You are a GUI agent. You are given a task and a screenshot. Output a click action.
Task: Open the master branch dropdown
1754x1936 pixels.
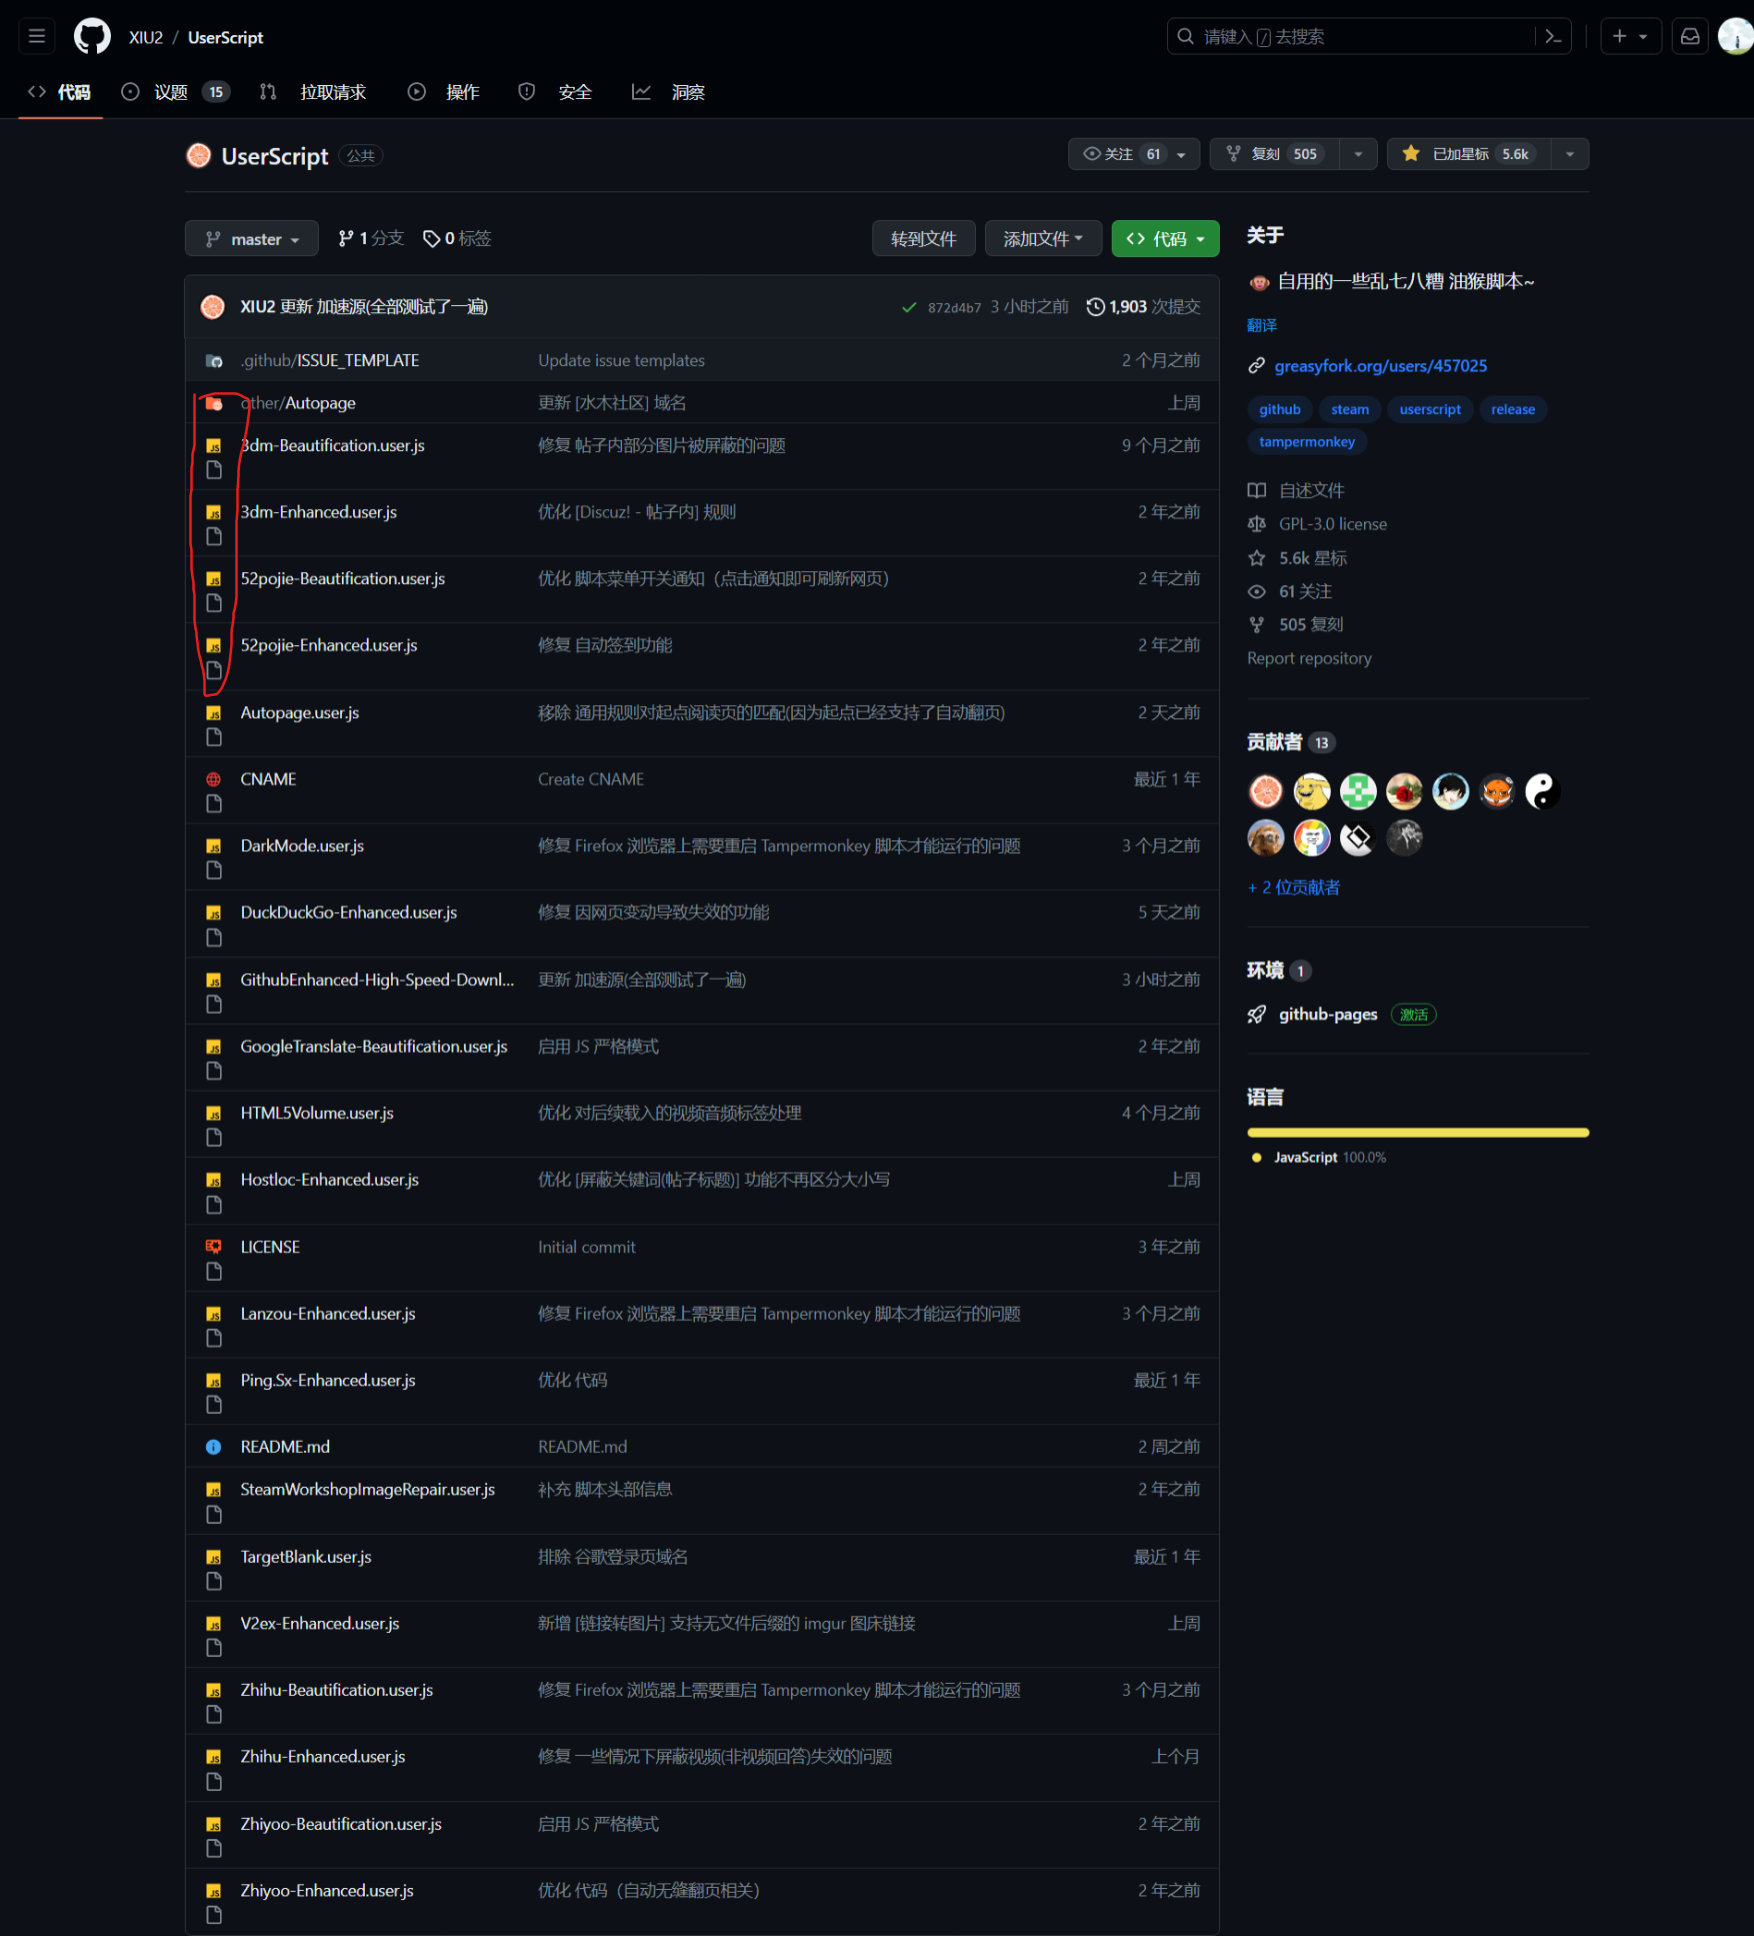[251, 238]
